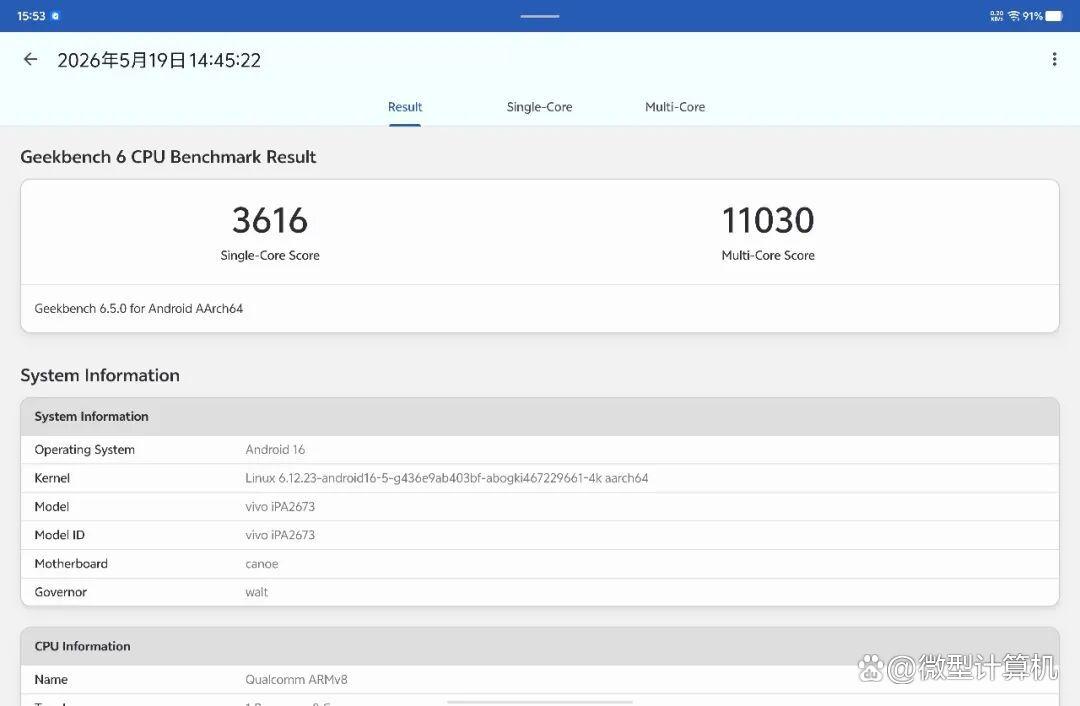Select the Motherboard row label
Image resolution: width=1080 pixels, height=706 pixels.
(x=71, y=563)
